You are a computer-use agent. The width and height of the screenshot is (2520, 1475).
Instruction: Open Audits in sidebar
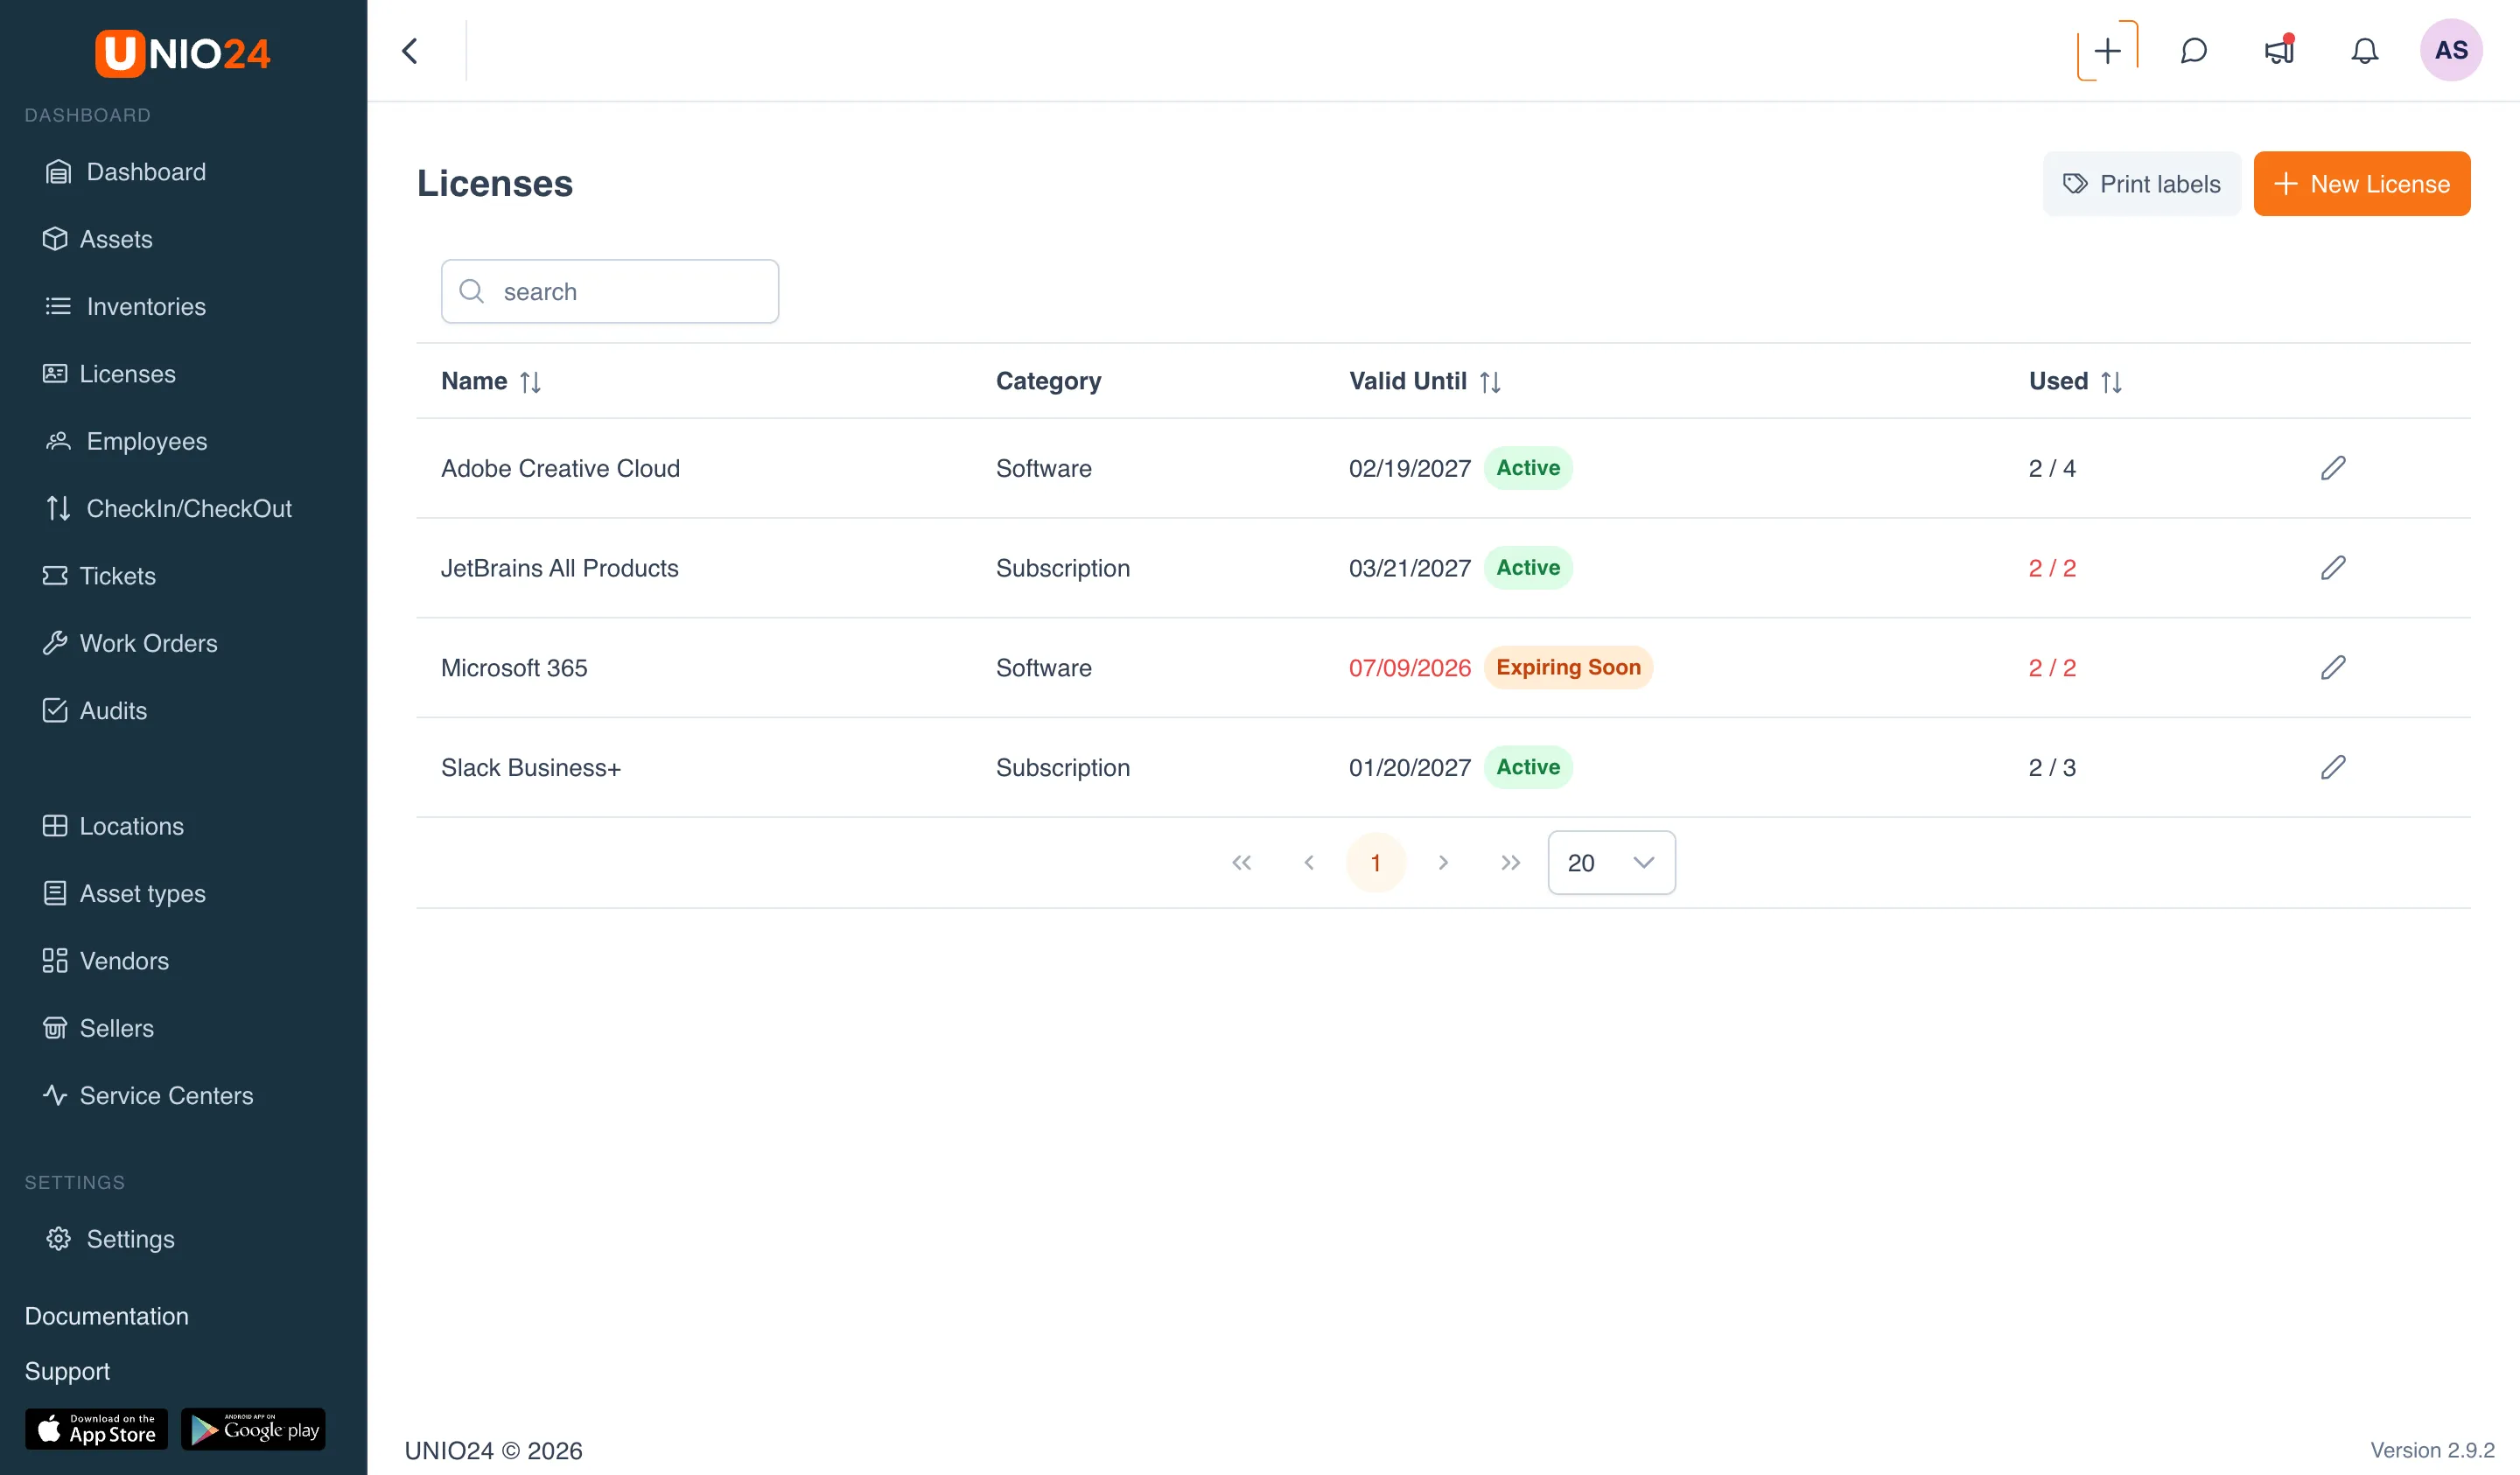tap(94, 710)
